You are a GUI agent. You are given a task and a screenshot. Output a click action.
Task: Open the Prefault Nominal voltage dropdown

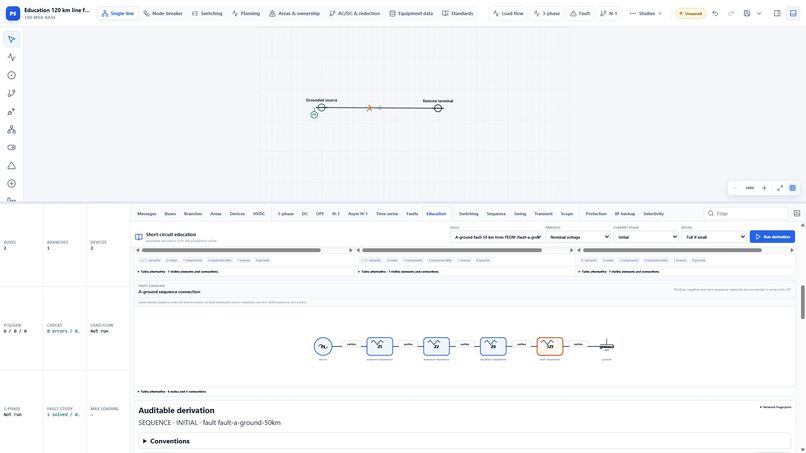pos(578,237)
